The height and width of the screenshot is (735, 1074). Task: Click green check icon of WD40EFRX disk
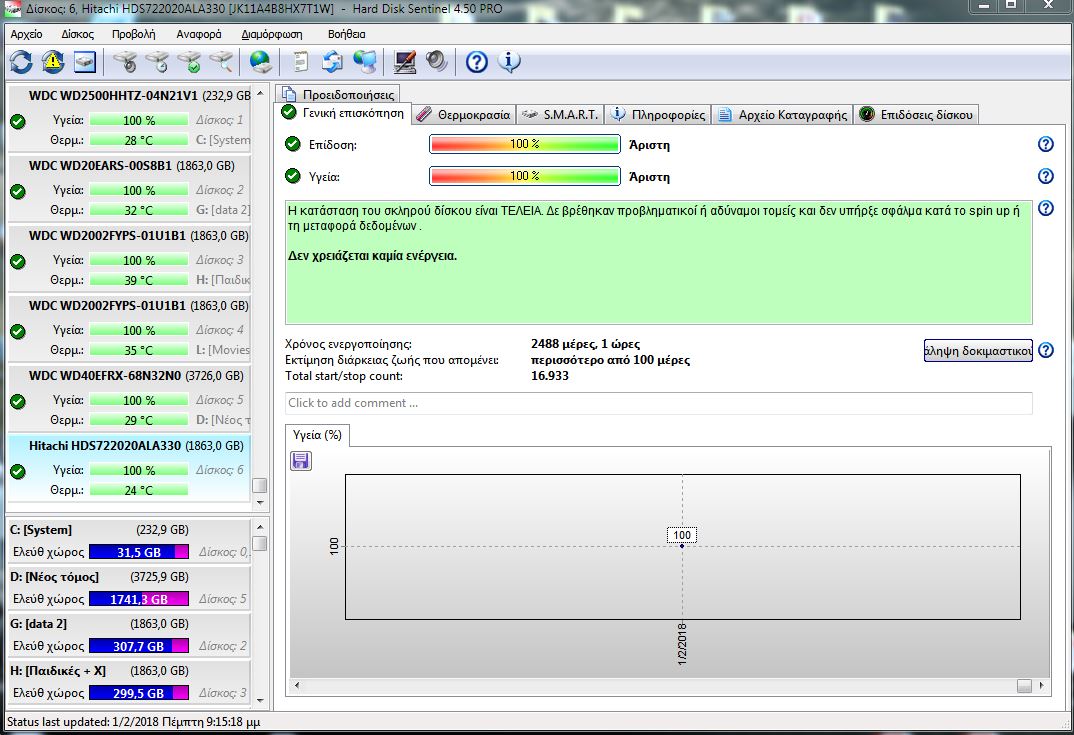coord(18,401)
